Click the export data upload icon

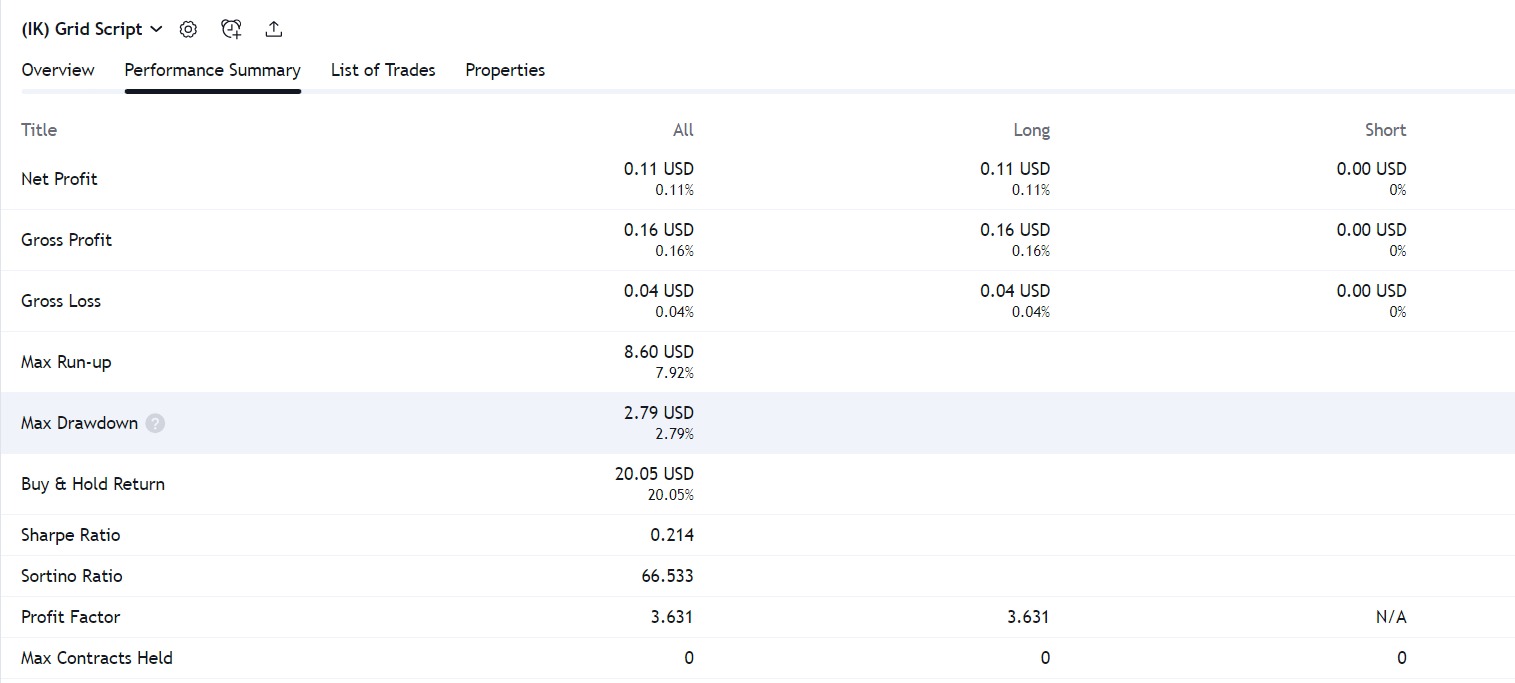tap(273, 29)
